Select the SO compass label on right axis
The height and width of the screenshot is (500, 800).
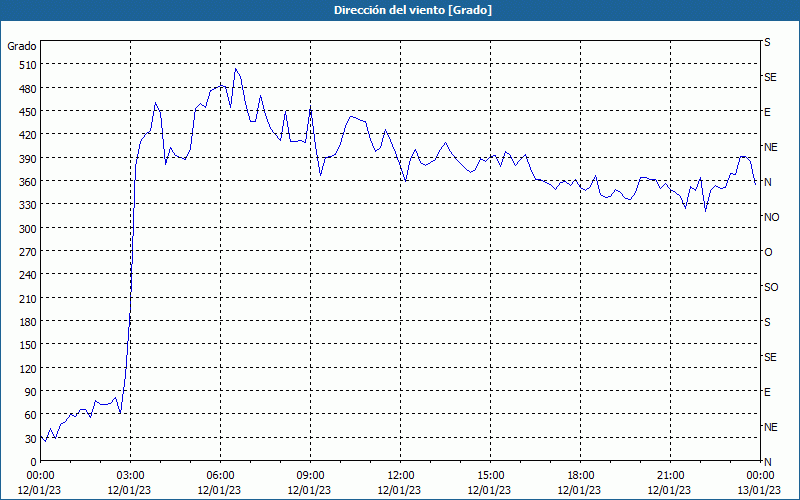click(x=771, y=288)
